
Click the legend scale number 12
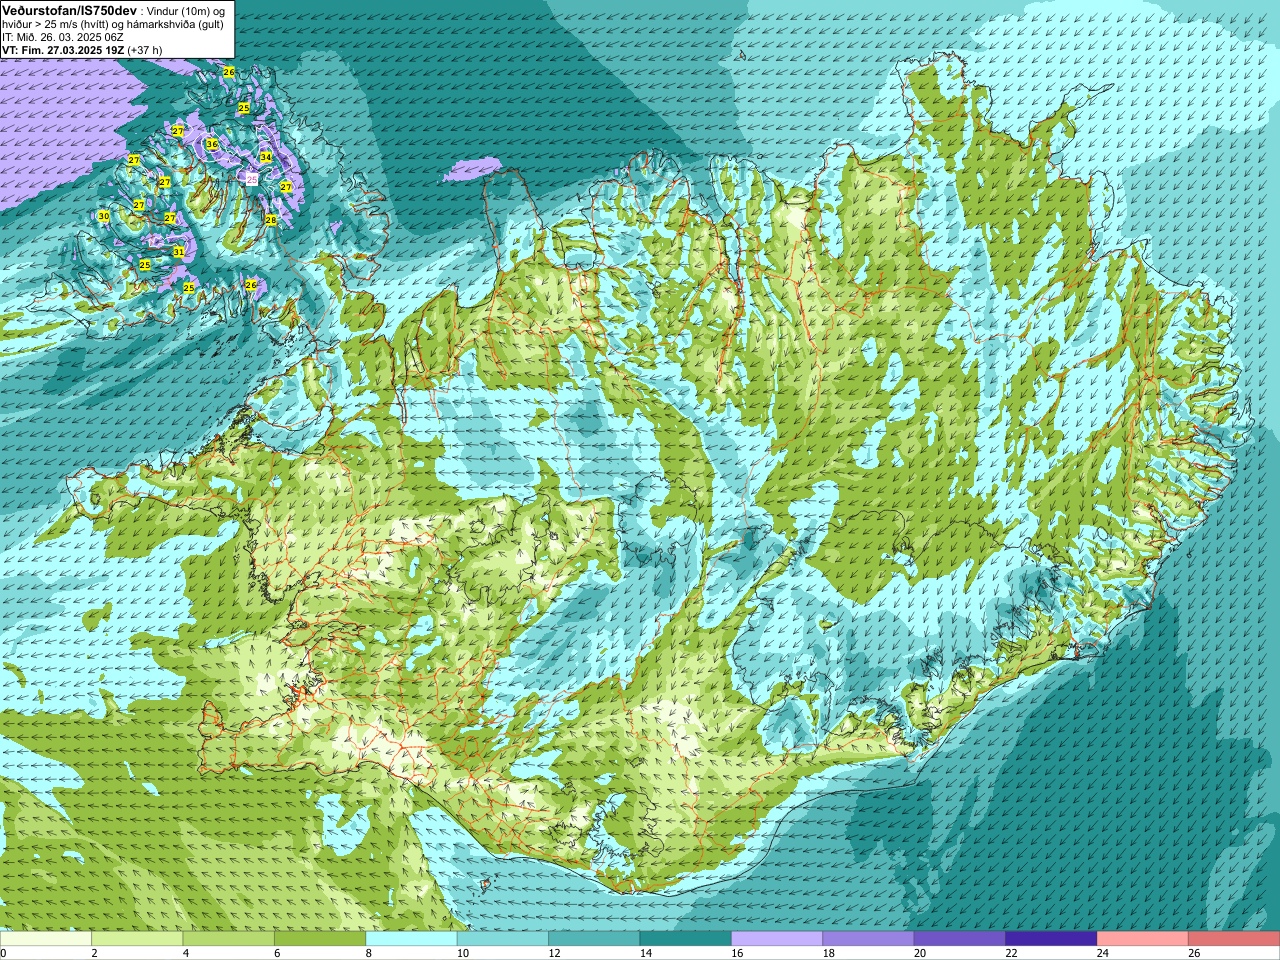pos(554,953)
